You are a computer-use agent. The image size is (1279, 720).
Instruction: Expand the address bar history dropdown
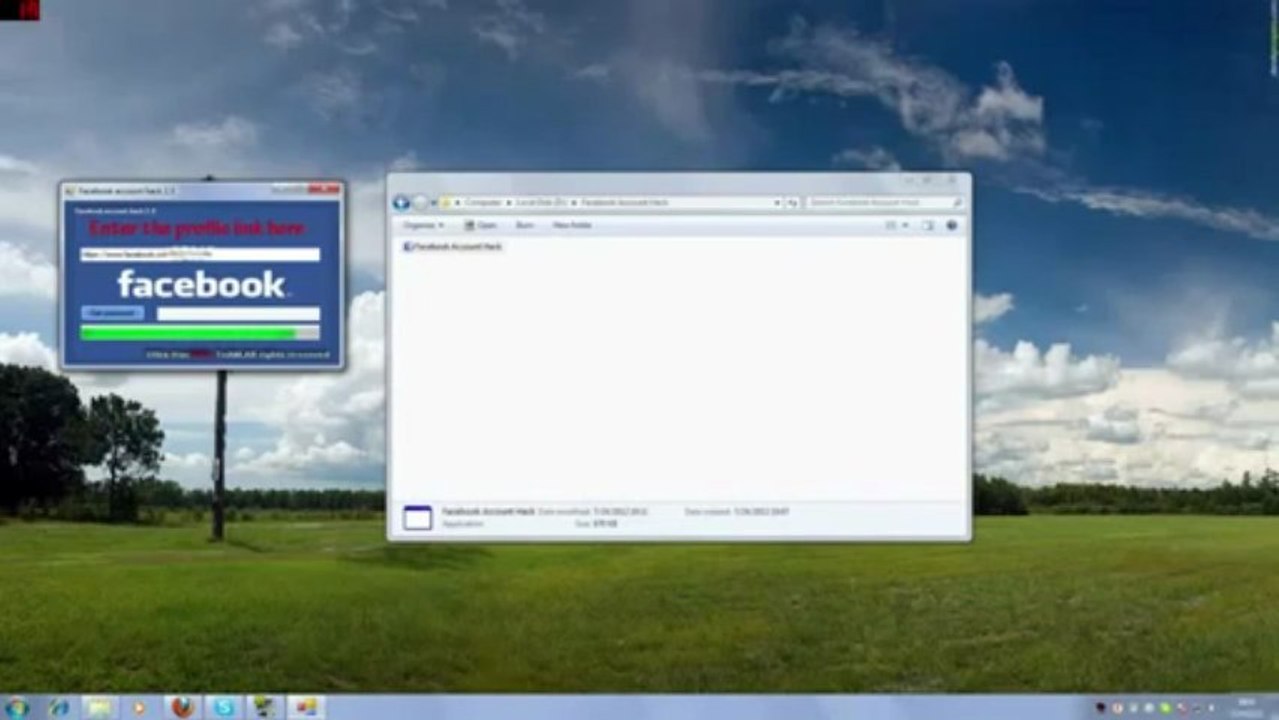777,203
